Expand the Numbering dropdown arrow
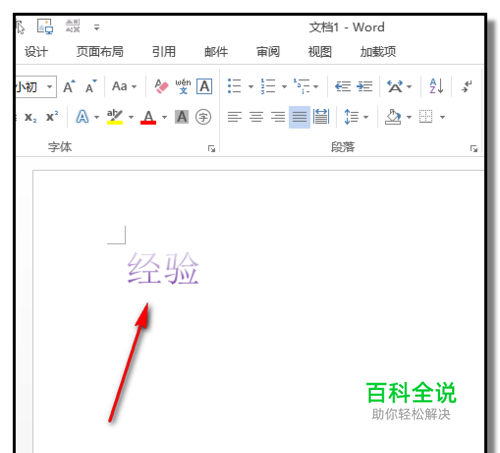This screenshot has height=453, width=500. click(284, 87)
